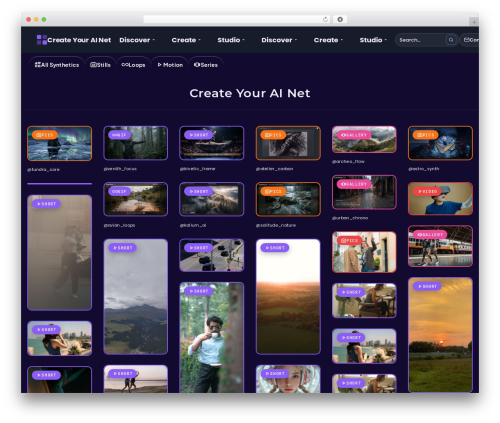This screenshot has width=500, height=423.
Task: Switch to the Loops filter tab
Action: pyautogui.click(x=133, y=65)
